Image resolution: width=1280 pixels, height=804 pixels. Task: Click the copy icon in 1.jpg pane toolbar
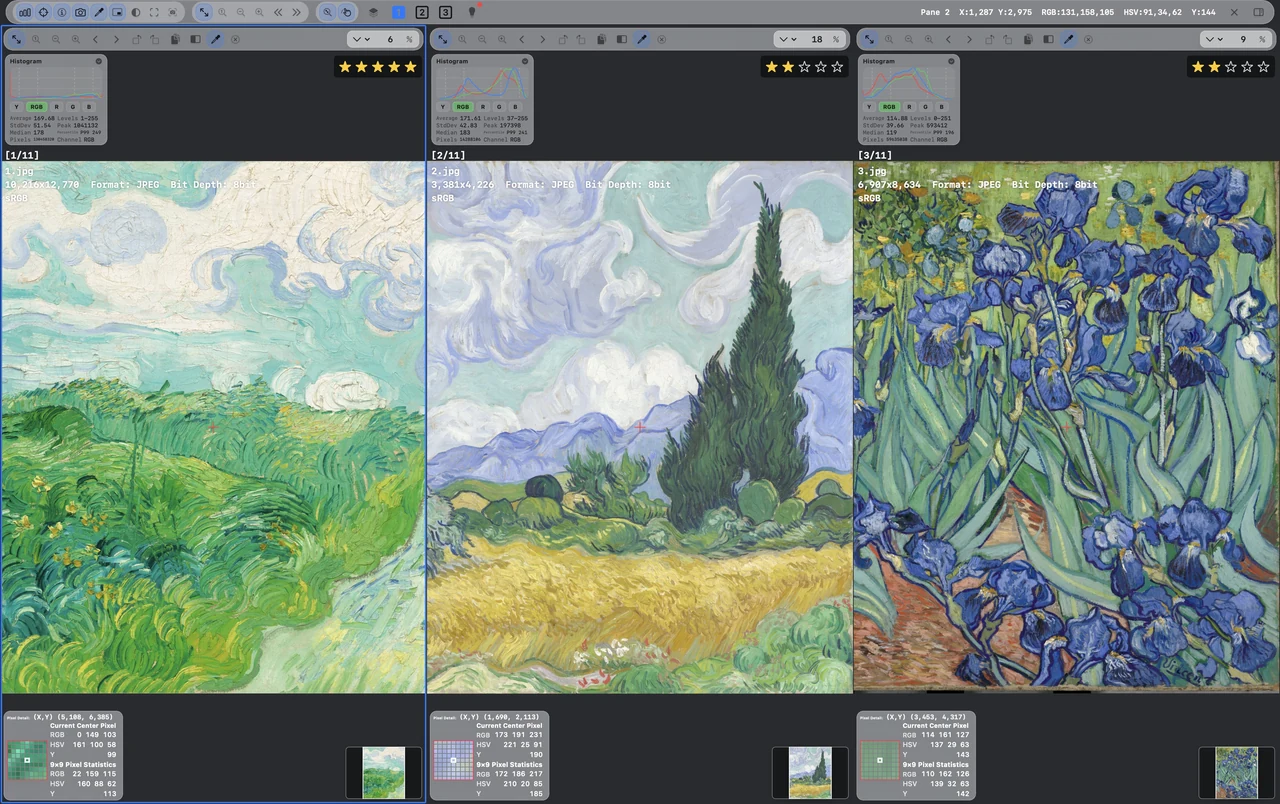coord(175,39)
